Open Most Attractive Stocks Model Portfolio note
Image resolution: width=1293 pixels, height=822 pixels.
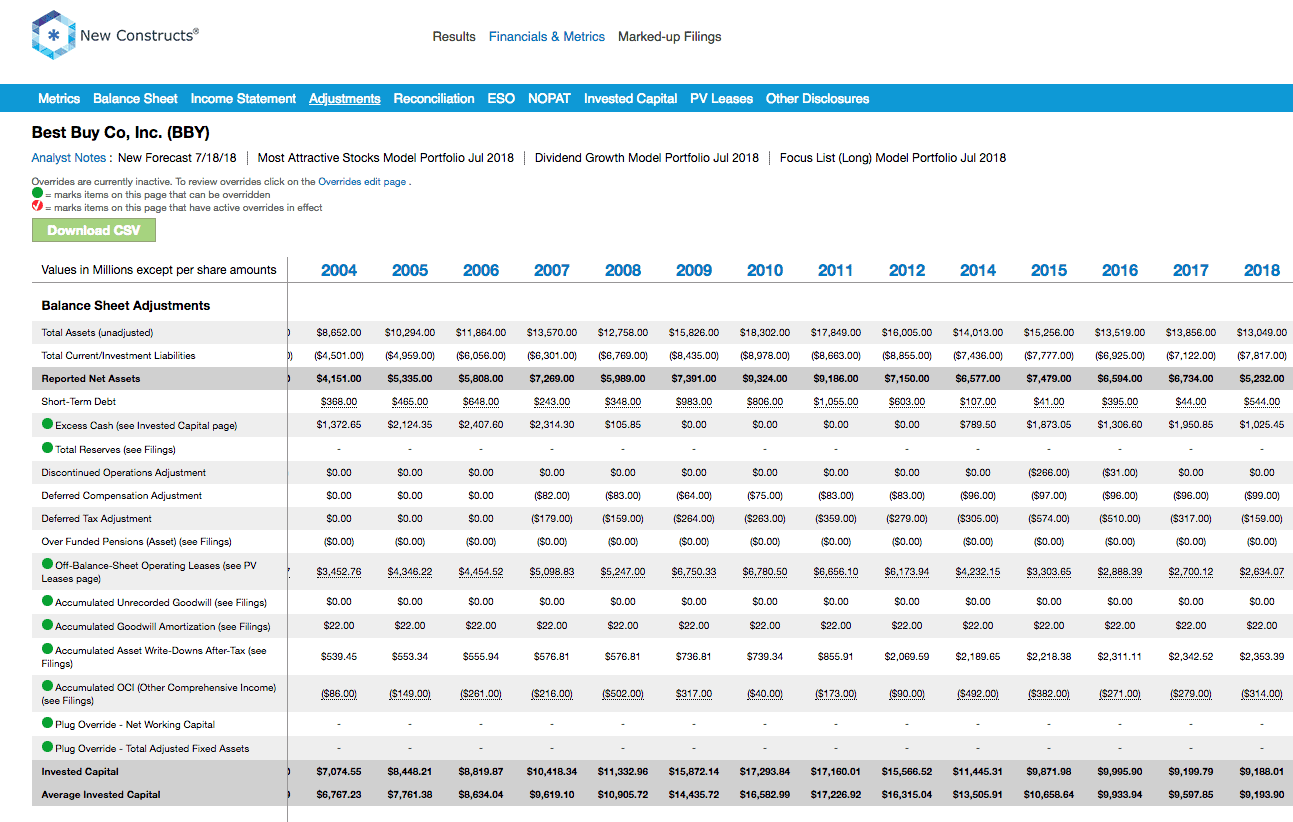point(386,158)
